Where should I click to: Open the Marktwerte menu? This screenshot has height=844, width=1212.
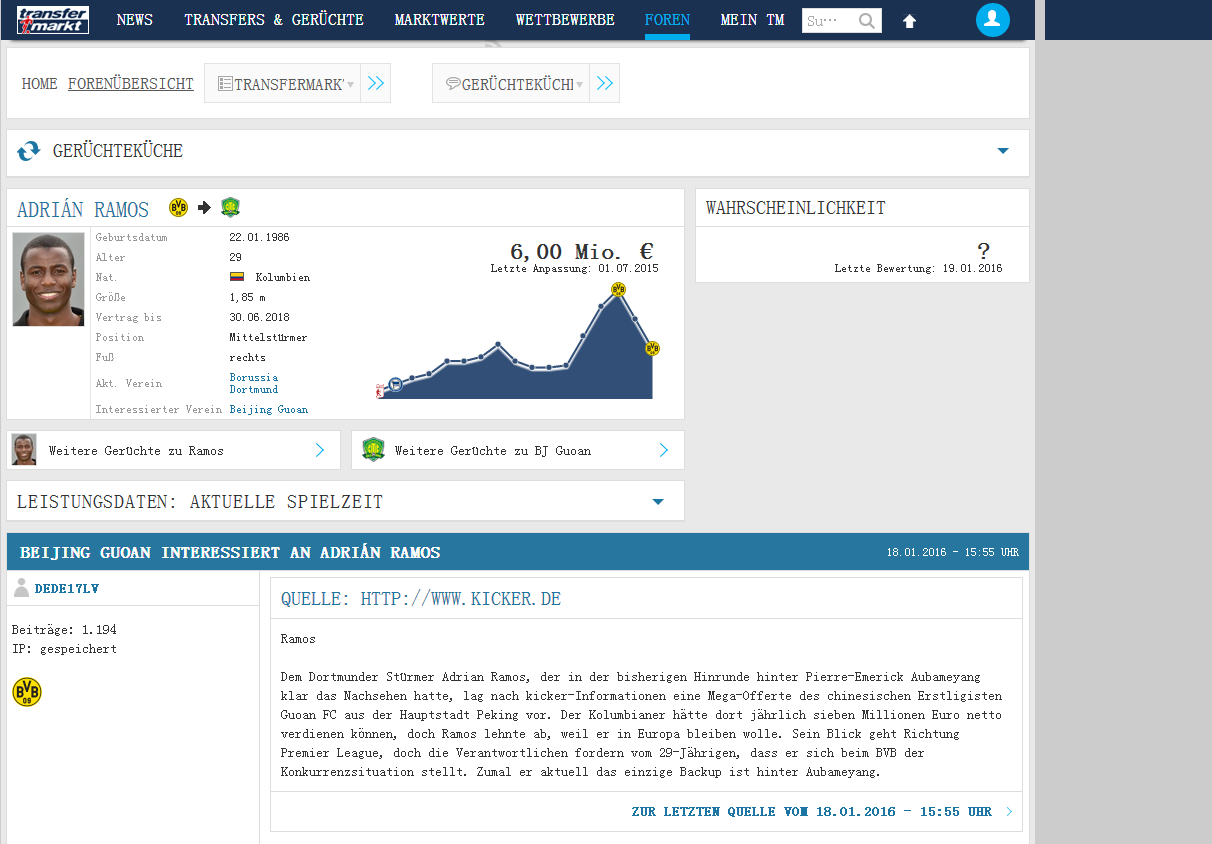(x=440, y=20)
